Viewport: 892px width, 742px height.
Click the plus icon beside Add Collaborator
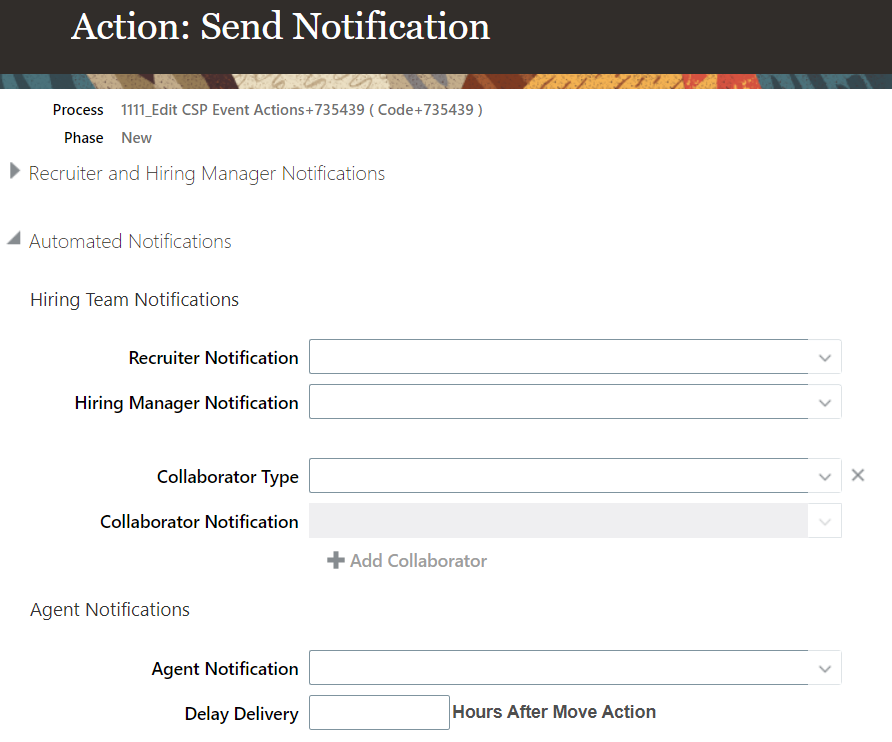(336, 560)
